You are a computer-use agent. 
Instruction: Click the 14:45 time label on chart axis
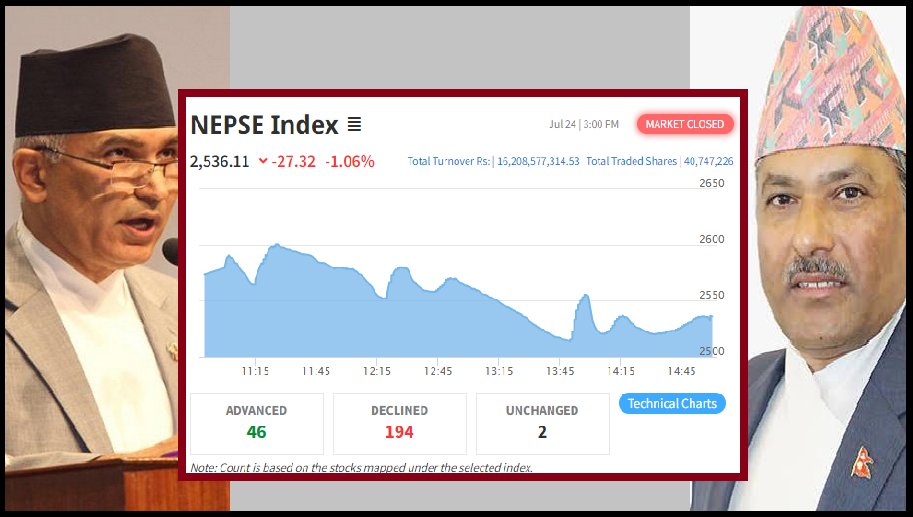[680, 371]
